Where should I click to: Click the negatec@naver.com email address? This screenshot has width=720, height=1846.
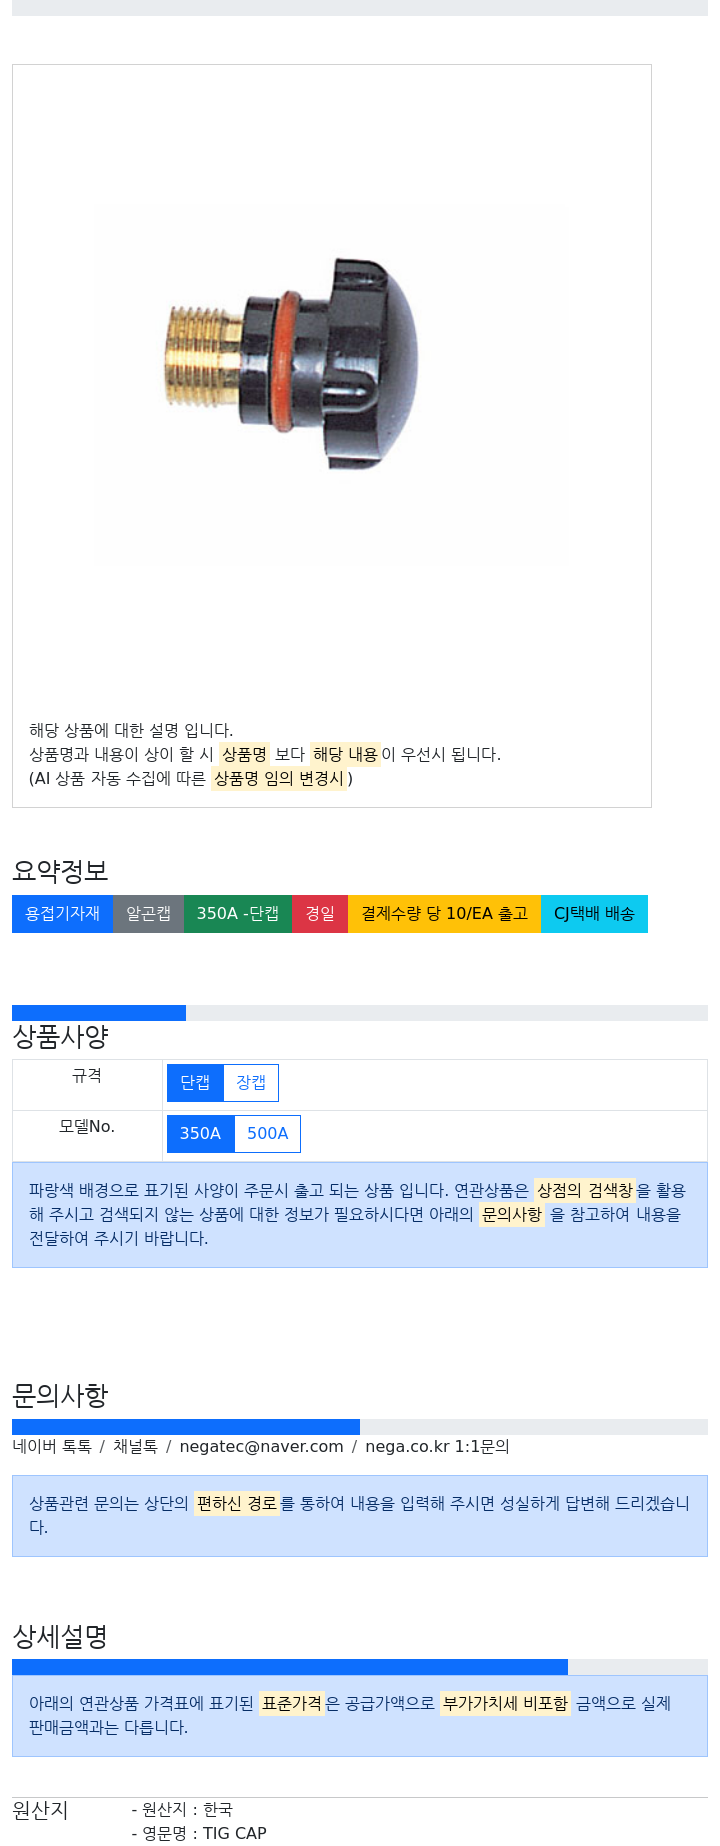(261, 1447)
